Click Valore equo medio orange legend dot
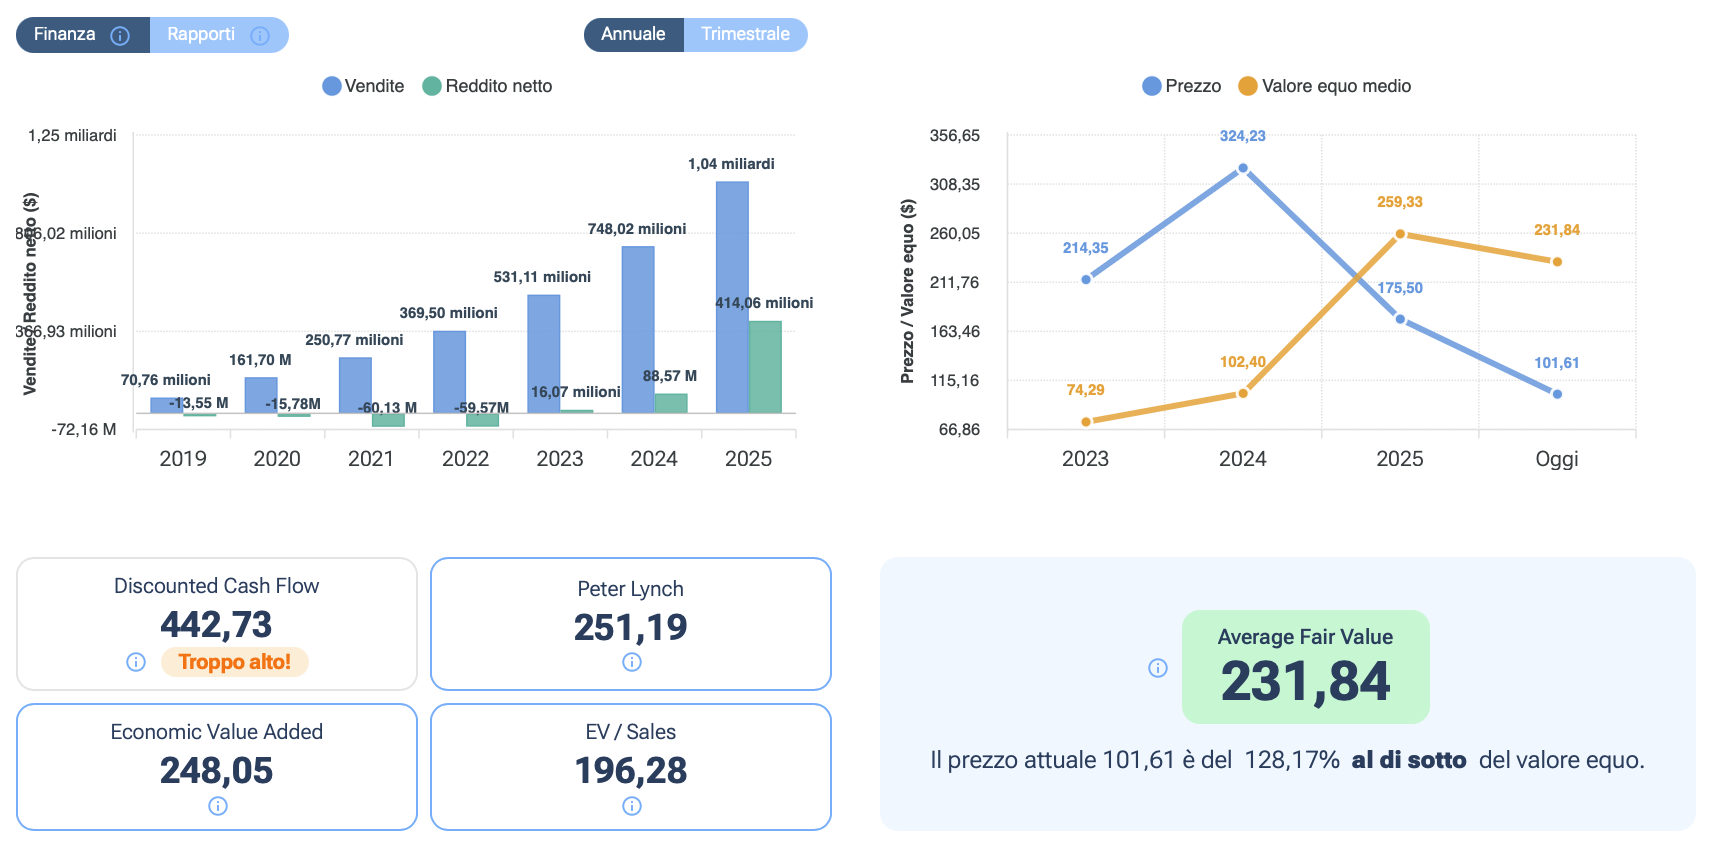 1247,86
